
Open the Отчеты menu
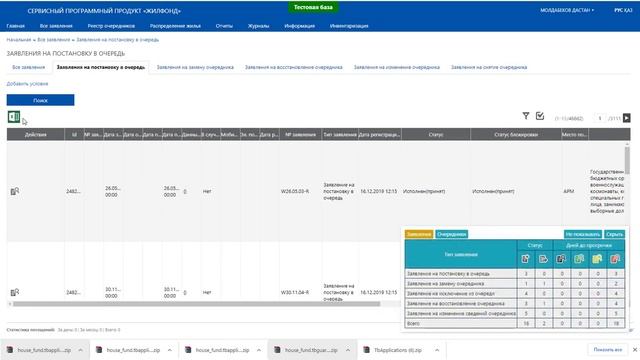click(224, 26)
